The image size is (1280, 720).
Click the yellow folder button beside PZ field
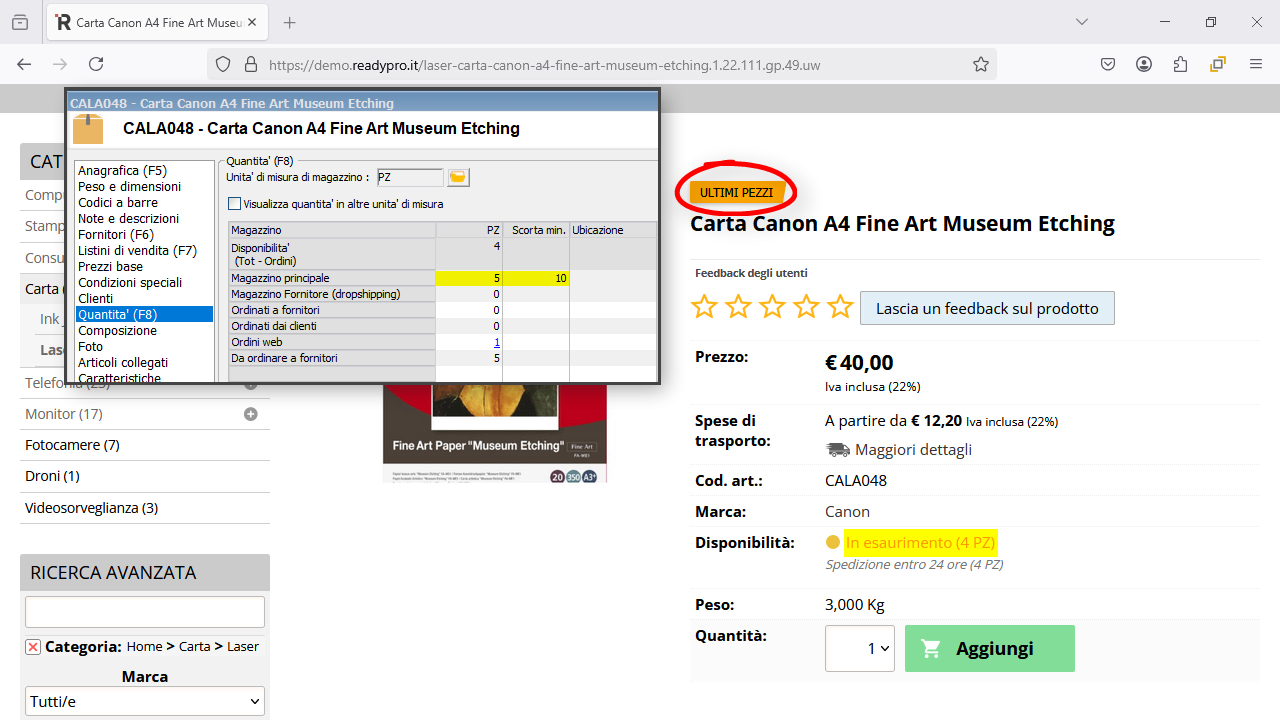coord(458,177)
